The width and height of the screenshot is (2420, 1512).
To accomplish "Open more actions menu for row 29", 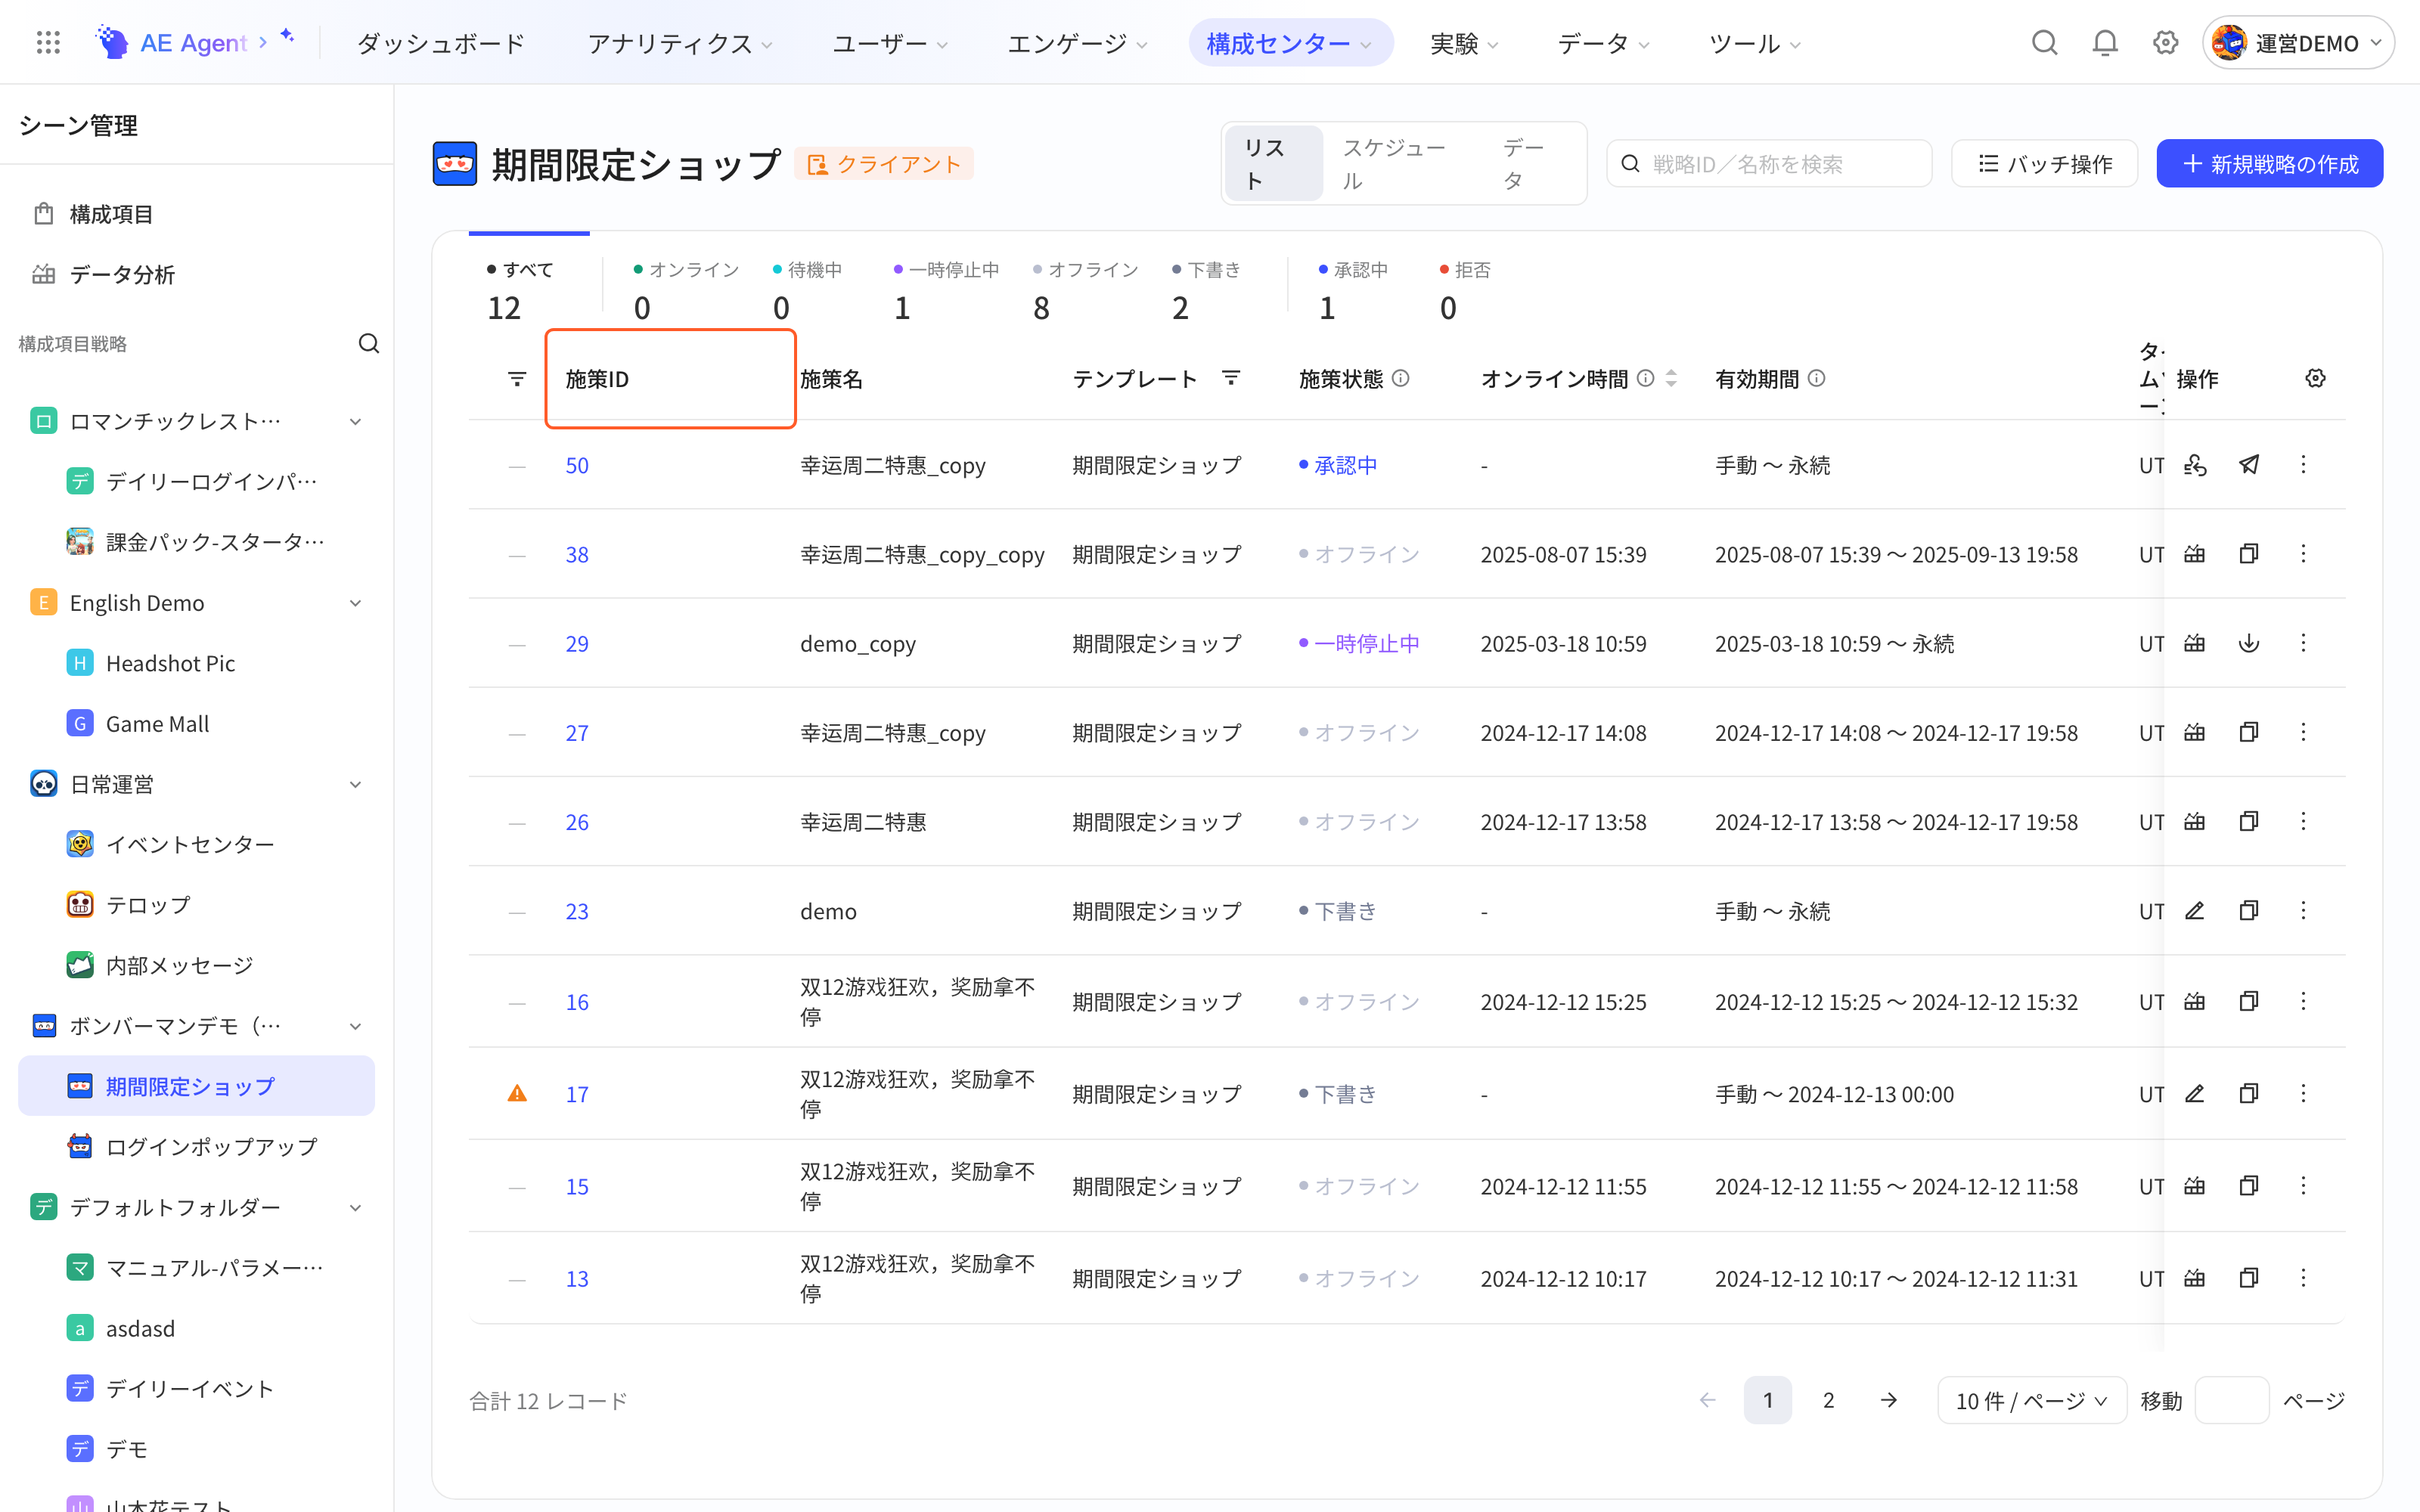I will pos(2303,642).
